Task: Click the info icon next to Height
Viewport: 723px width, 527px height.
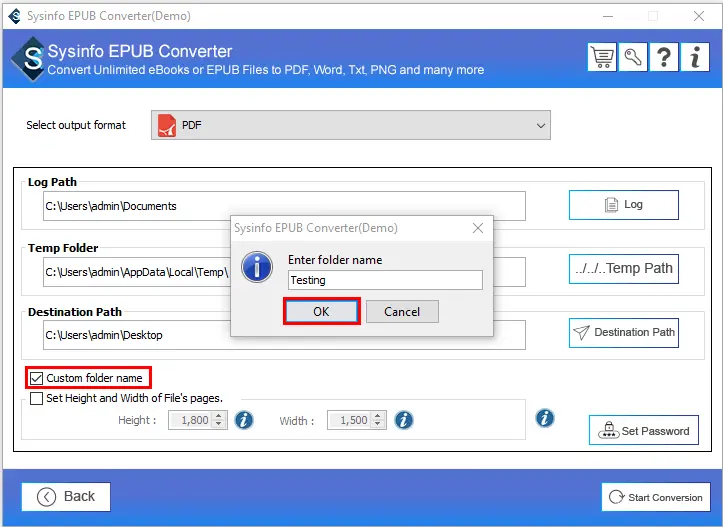Action: pyautogui.click(x=244, y=420)
